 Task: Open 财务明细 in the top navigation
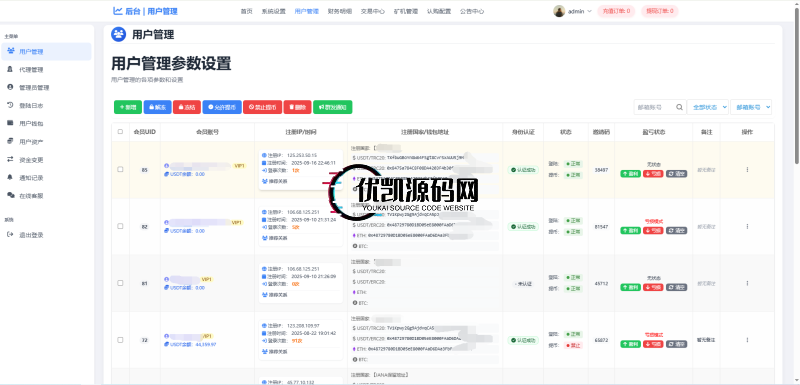point(339,11)
